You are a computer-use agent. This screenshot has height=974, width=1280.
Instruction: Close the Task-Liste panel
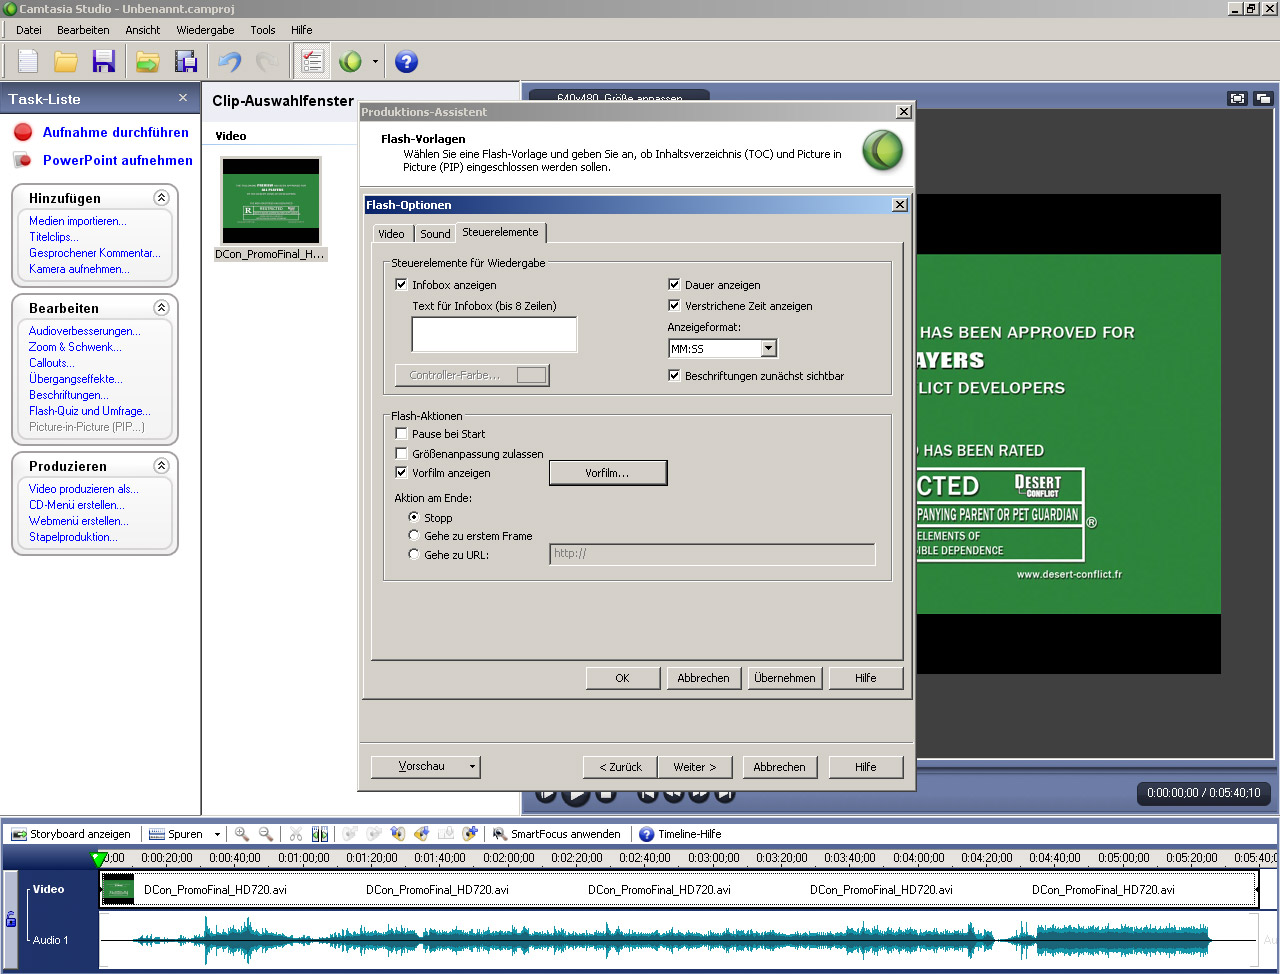183,98
